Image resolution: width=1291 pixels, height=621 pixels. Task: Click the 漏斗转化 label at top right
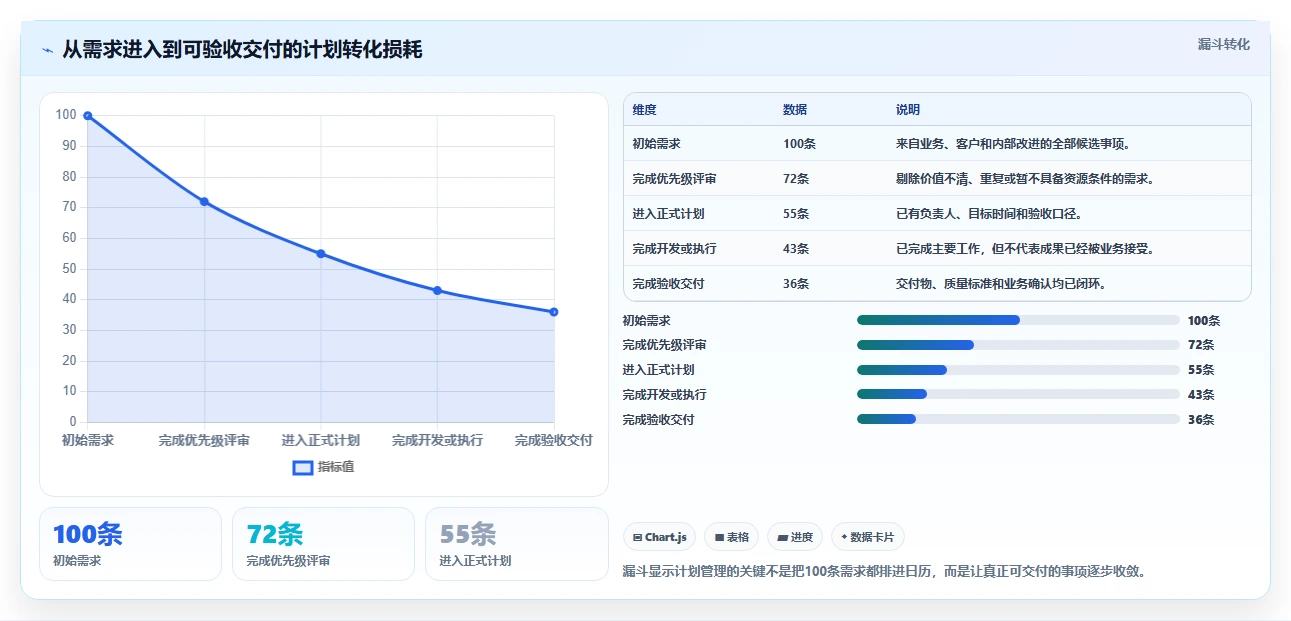(x=1224, y=44)
